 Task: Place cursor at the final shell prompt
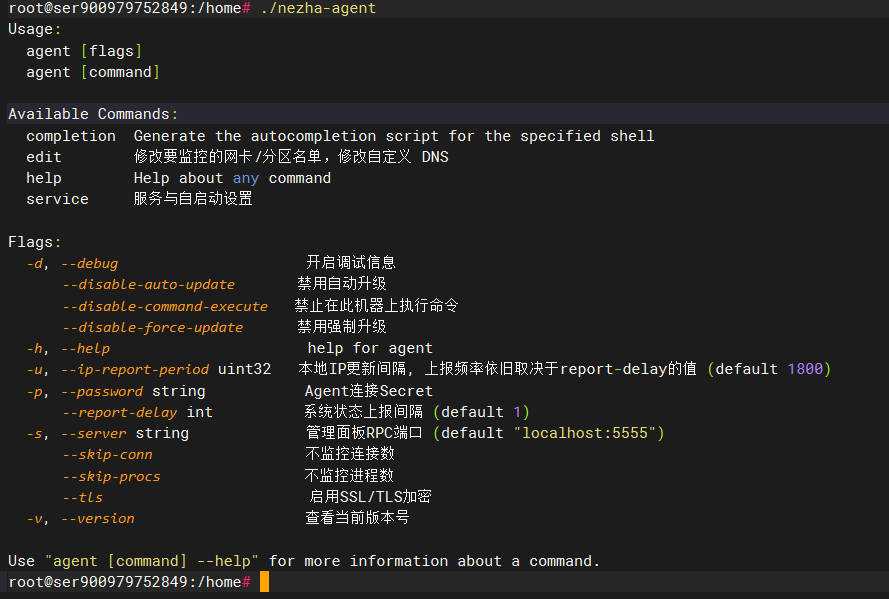[x=264, y=582]
